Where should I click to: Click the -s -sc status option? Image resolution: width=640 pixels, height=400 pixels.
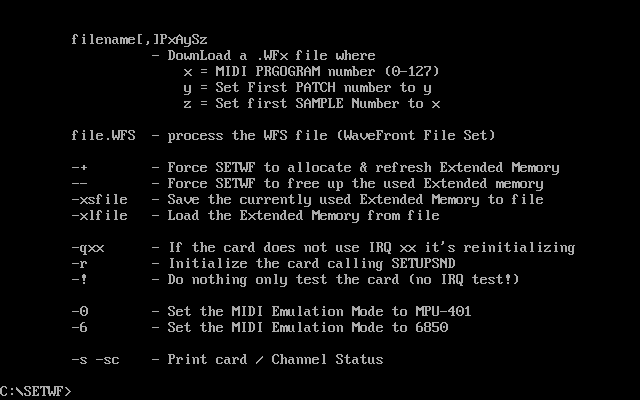coord(96,359)
